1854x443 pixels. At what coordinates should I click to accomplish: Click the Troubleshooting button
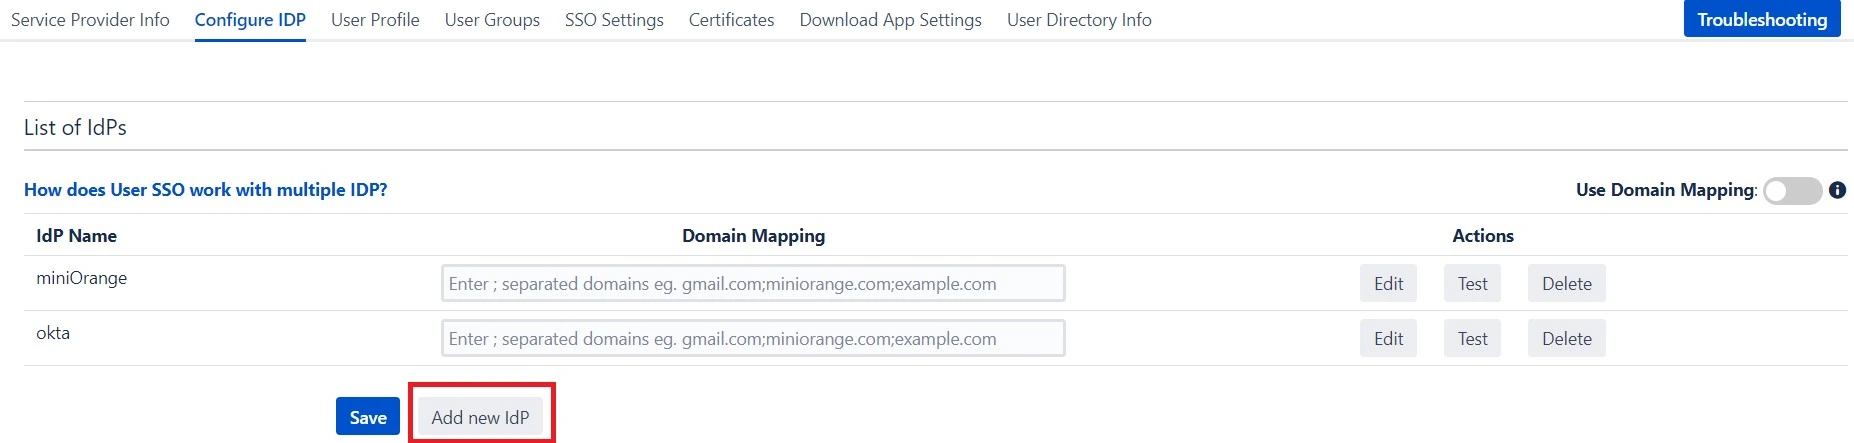[x=1762, y=19]
